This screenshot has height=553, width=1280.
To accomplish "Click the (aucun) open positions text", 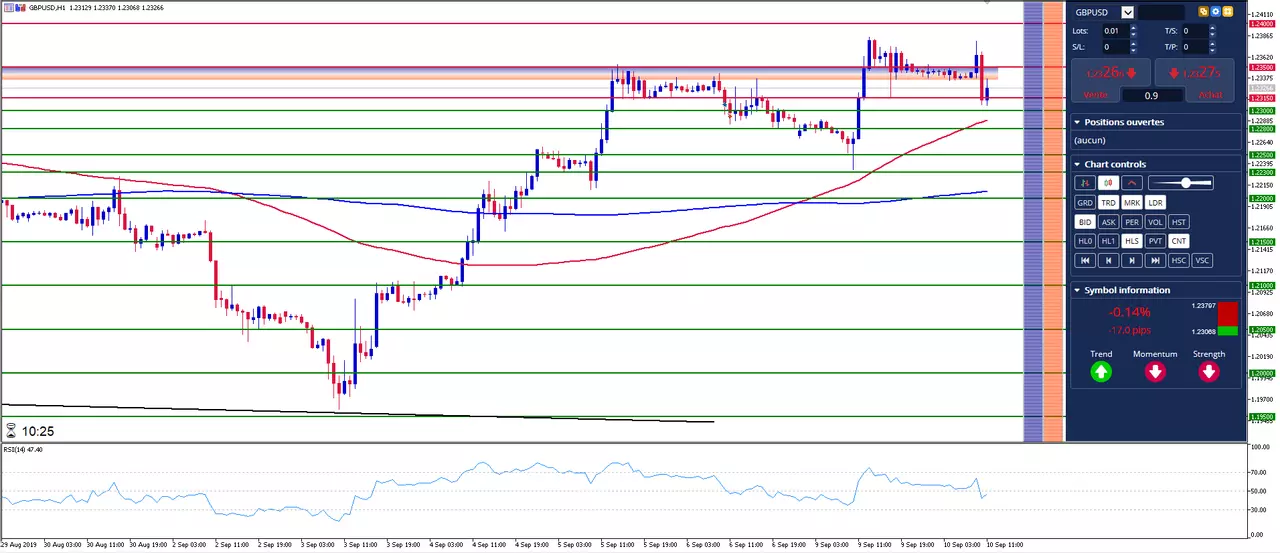I will click(x=1089, y=140).
